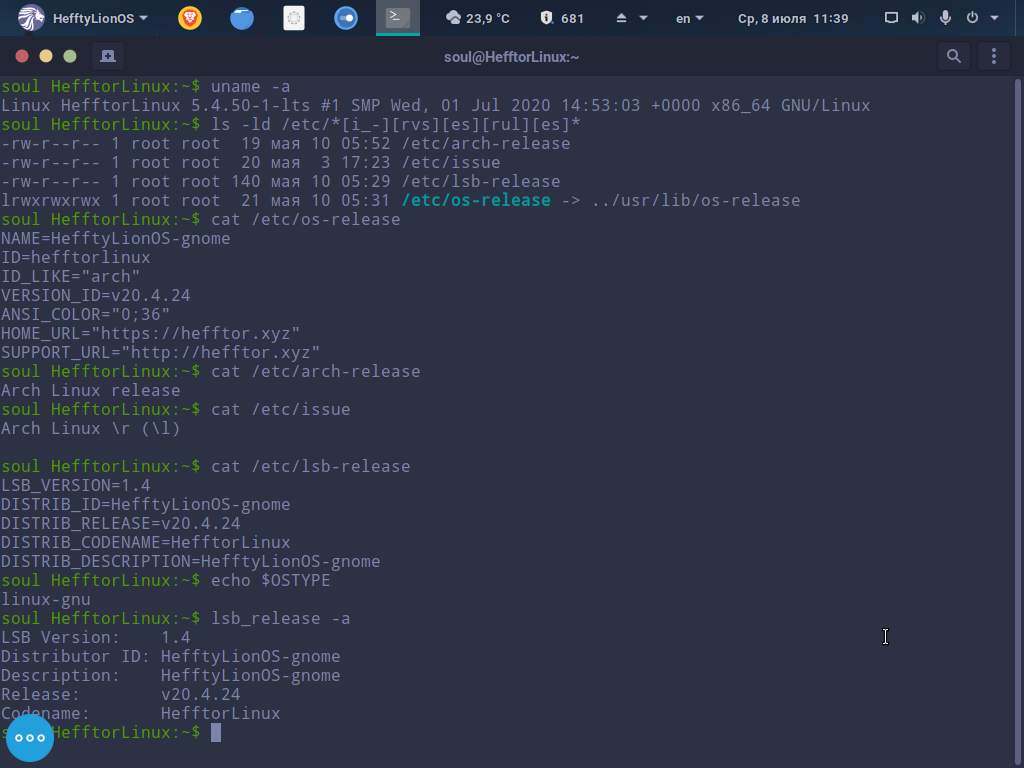This screenshot has width=1024, height=768.
Task: Open the white settings gear app icon
Action: click(x=294, y=18)
